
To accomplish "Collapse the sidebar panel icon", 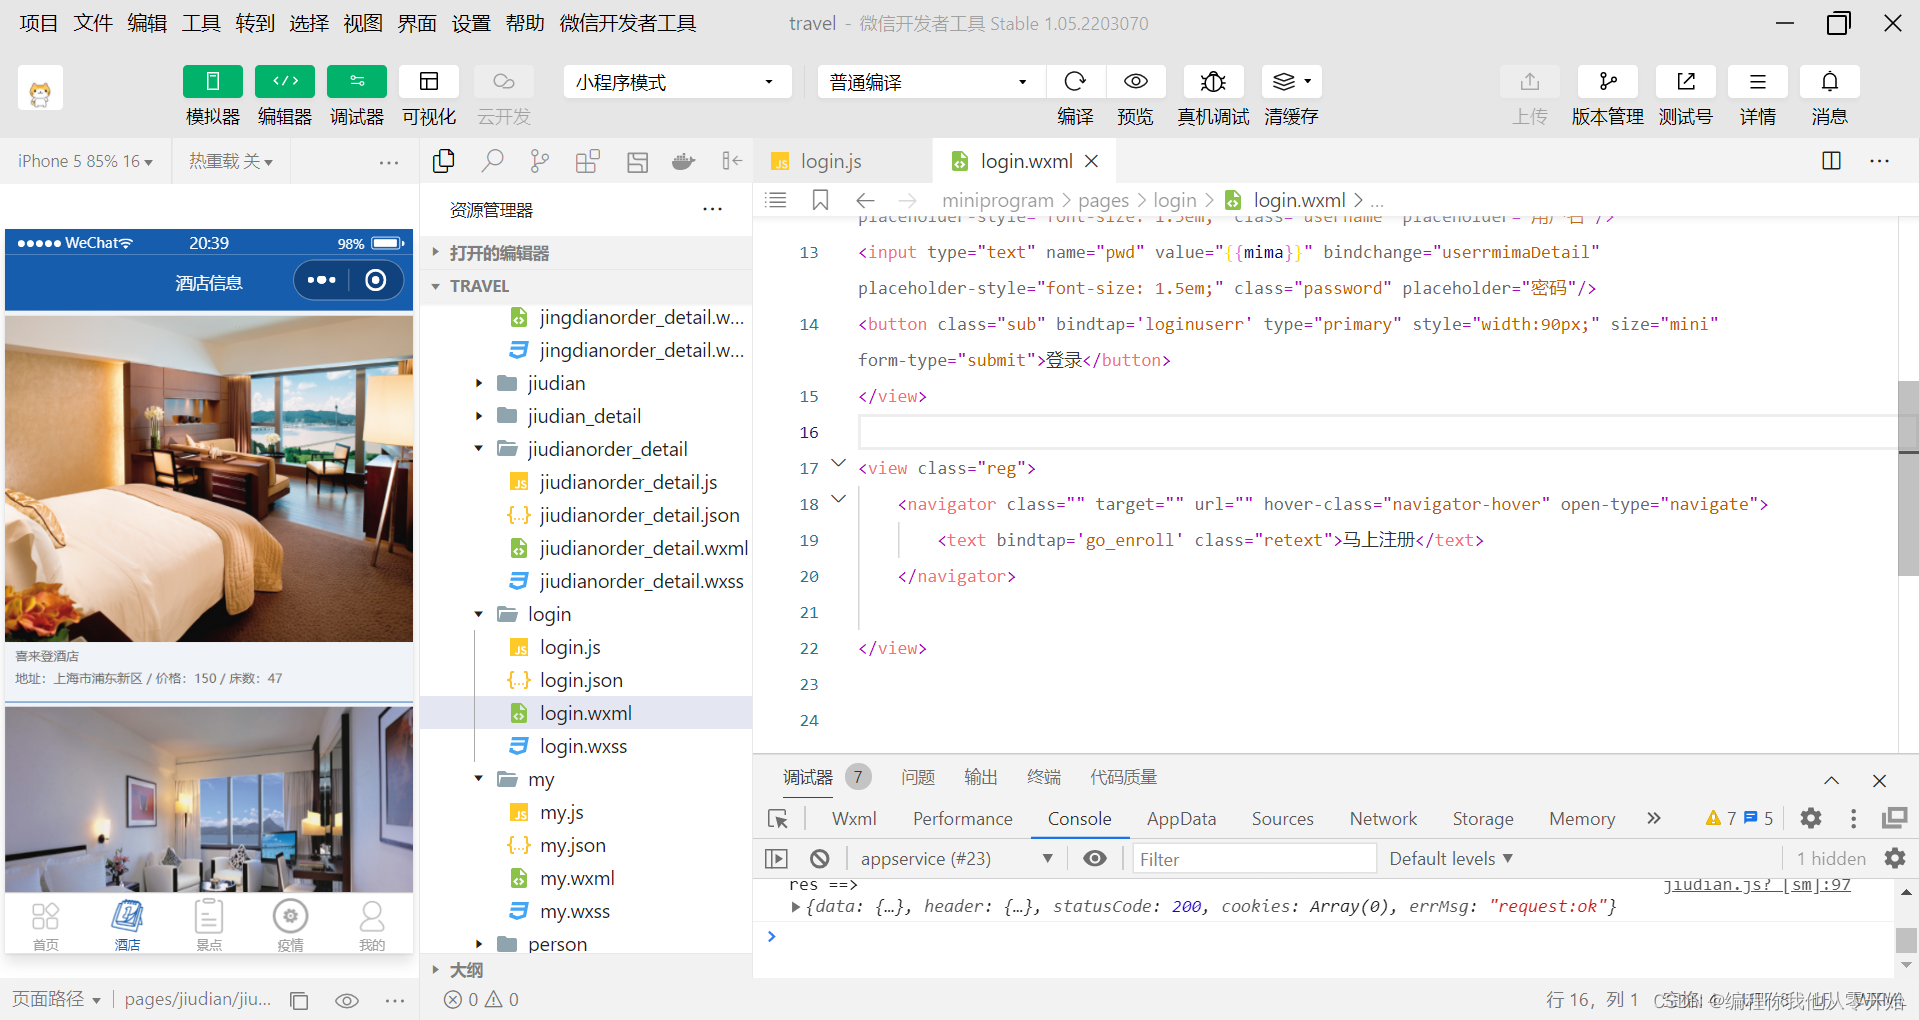I will 732,161.
